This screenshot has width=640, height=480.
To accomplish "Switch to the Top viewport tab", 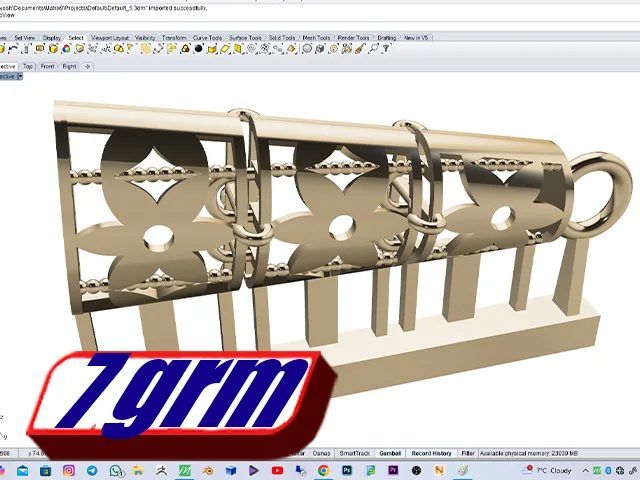I will coord(28,66).
